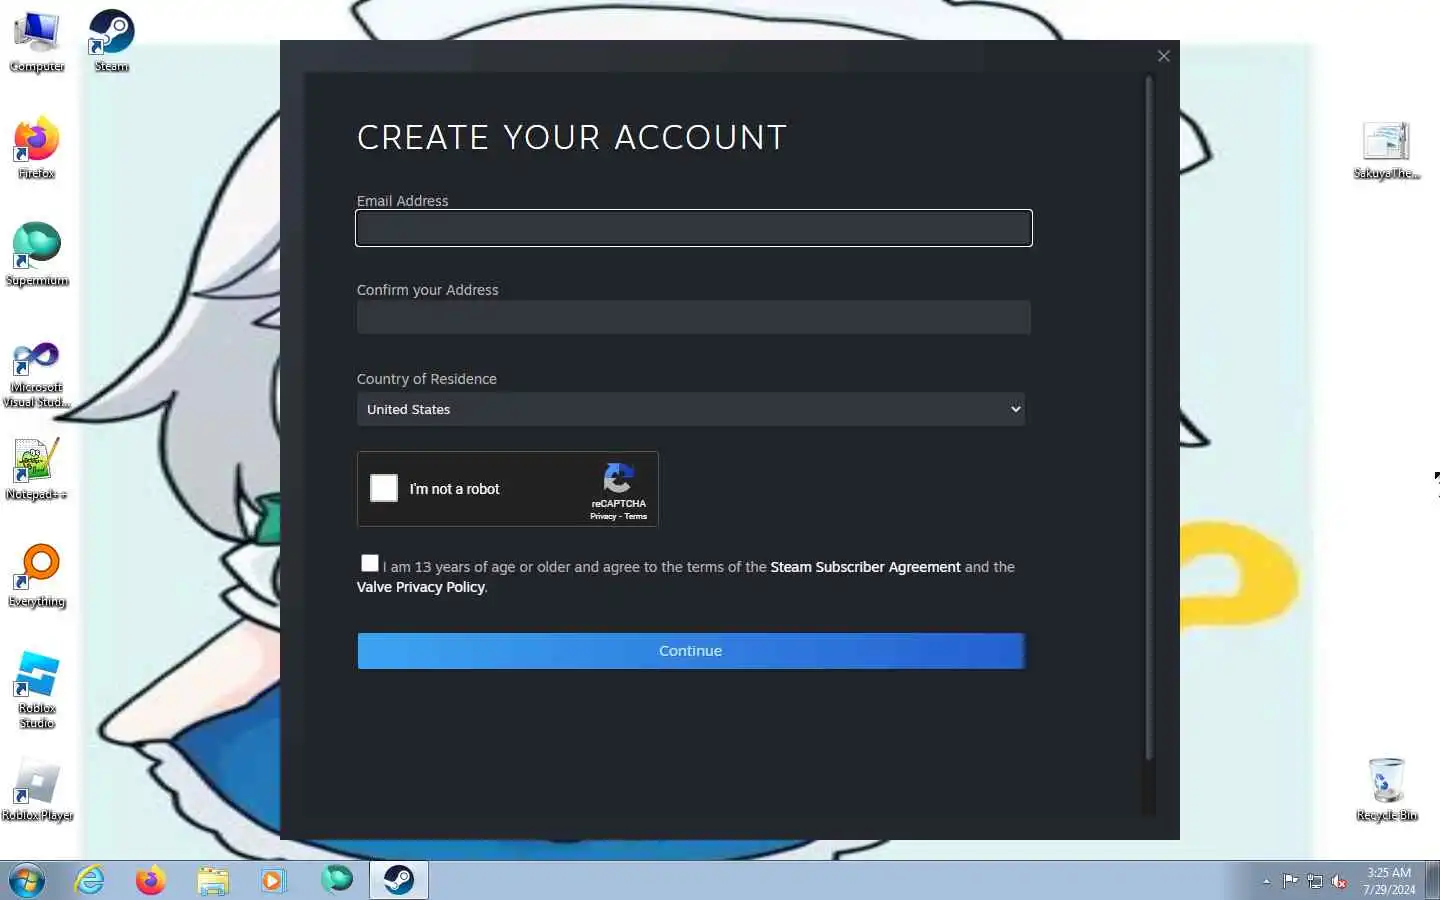Open the Action Center flag icon
The height and width of the screenshot is (900, 1440).
coord(1290,881)
